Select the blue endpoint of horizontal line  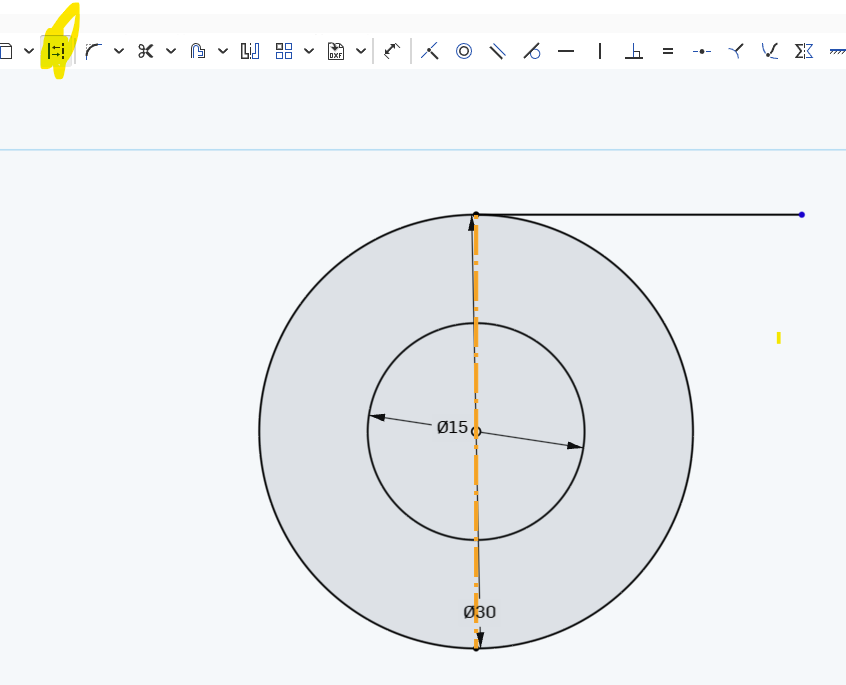[801, 214]
